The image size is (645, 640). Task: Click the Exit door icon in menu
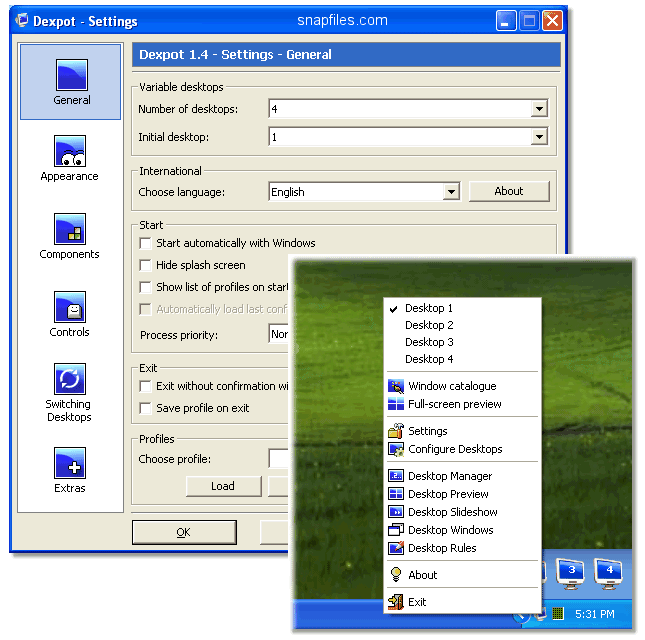(x=396, y=602)
